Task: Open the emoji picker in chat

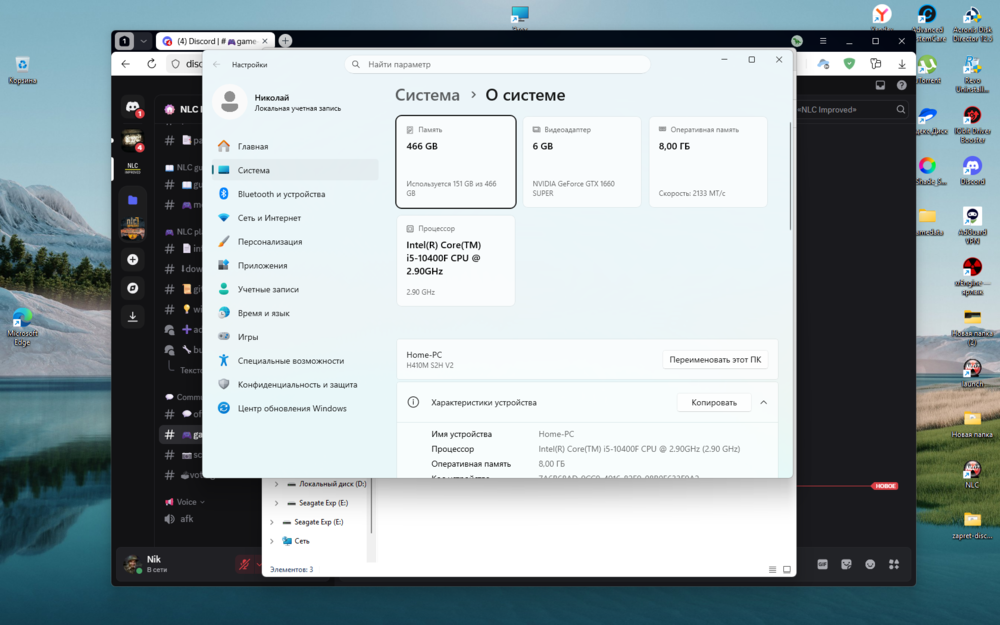Action: click(x=870, y=564)
